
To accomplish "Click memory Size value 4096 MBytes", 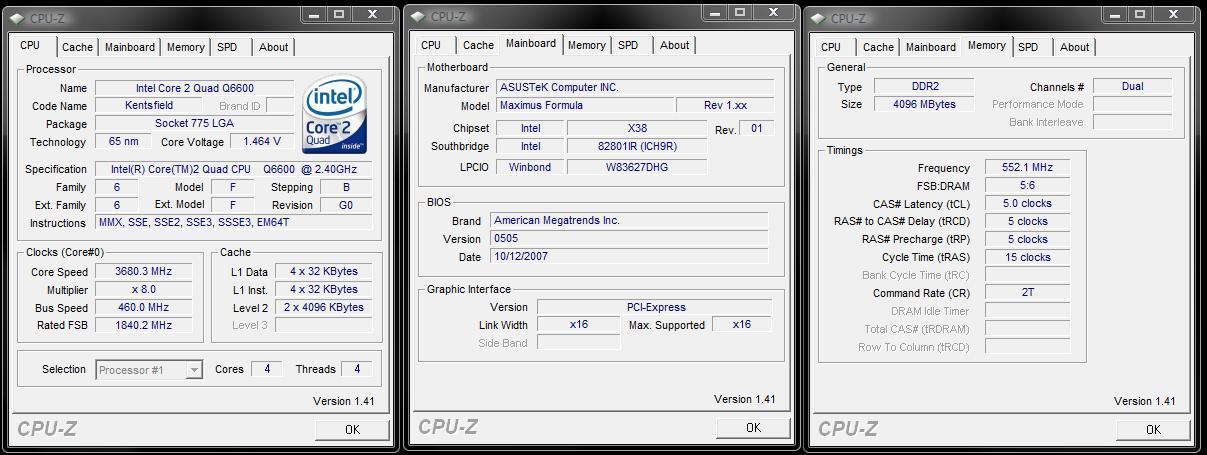I will tap(924, 104).
